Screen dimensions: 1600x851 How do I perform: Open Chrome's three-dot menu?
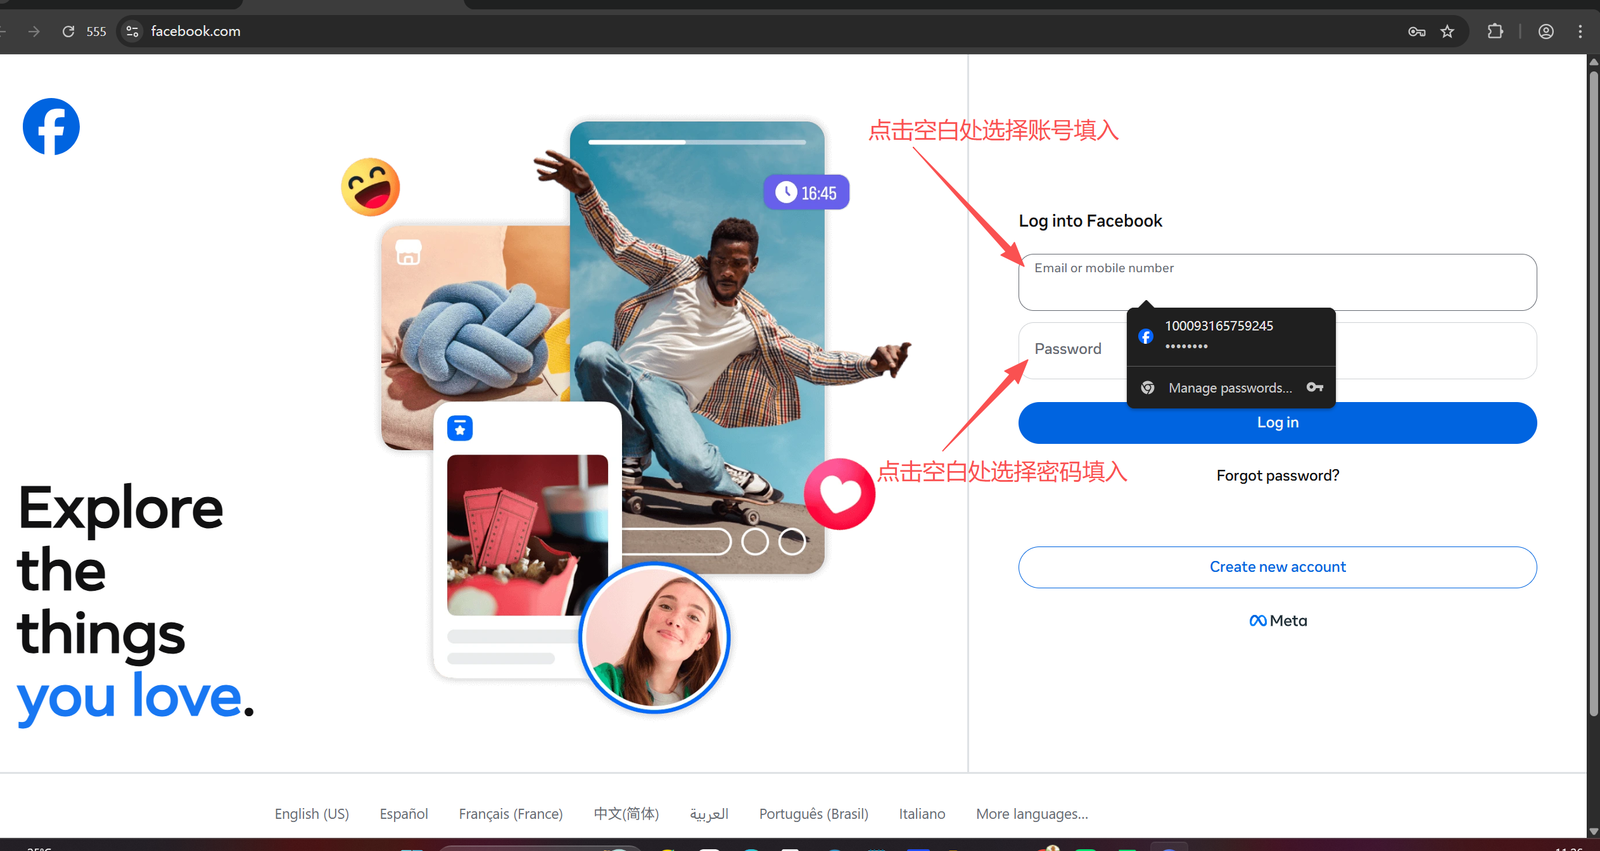click(x=1580, y=31)
